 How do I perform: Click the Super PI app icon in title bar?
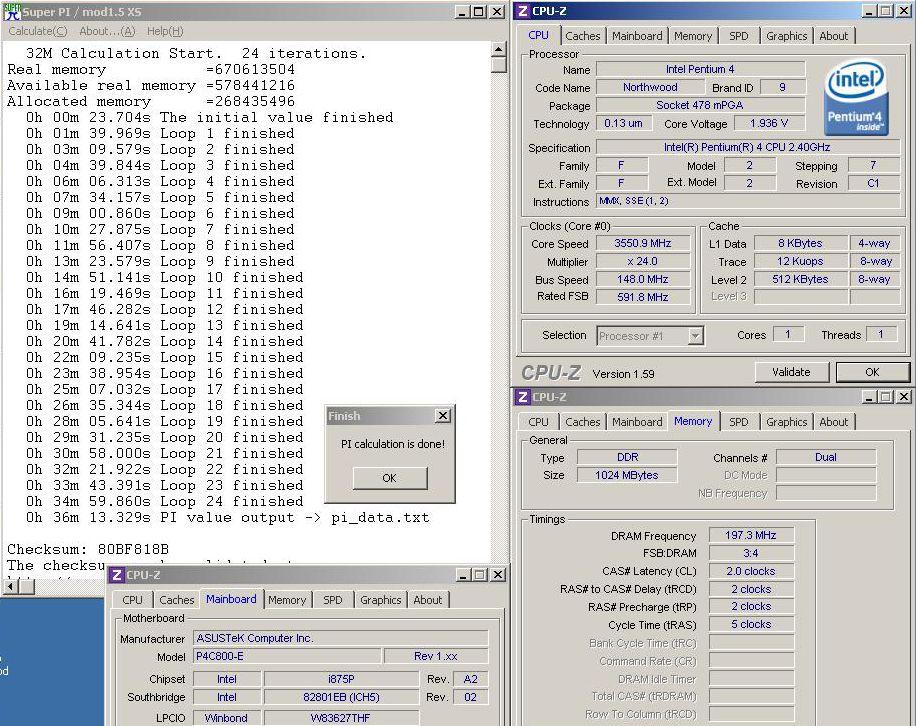click(x=12, y=12)
